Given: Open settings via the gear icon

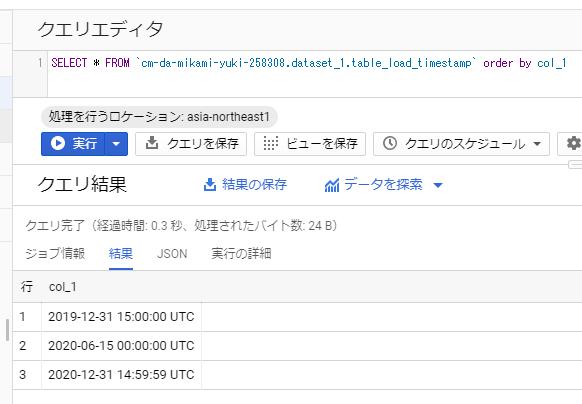Looking at the screenshot, I should (573, 144).
